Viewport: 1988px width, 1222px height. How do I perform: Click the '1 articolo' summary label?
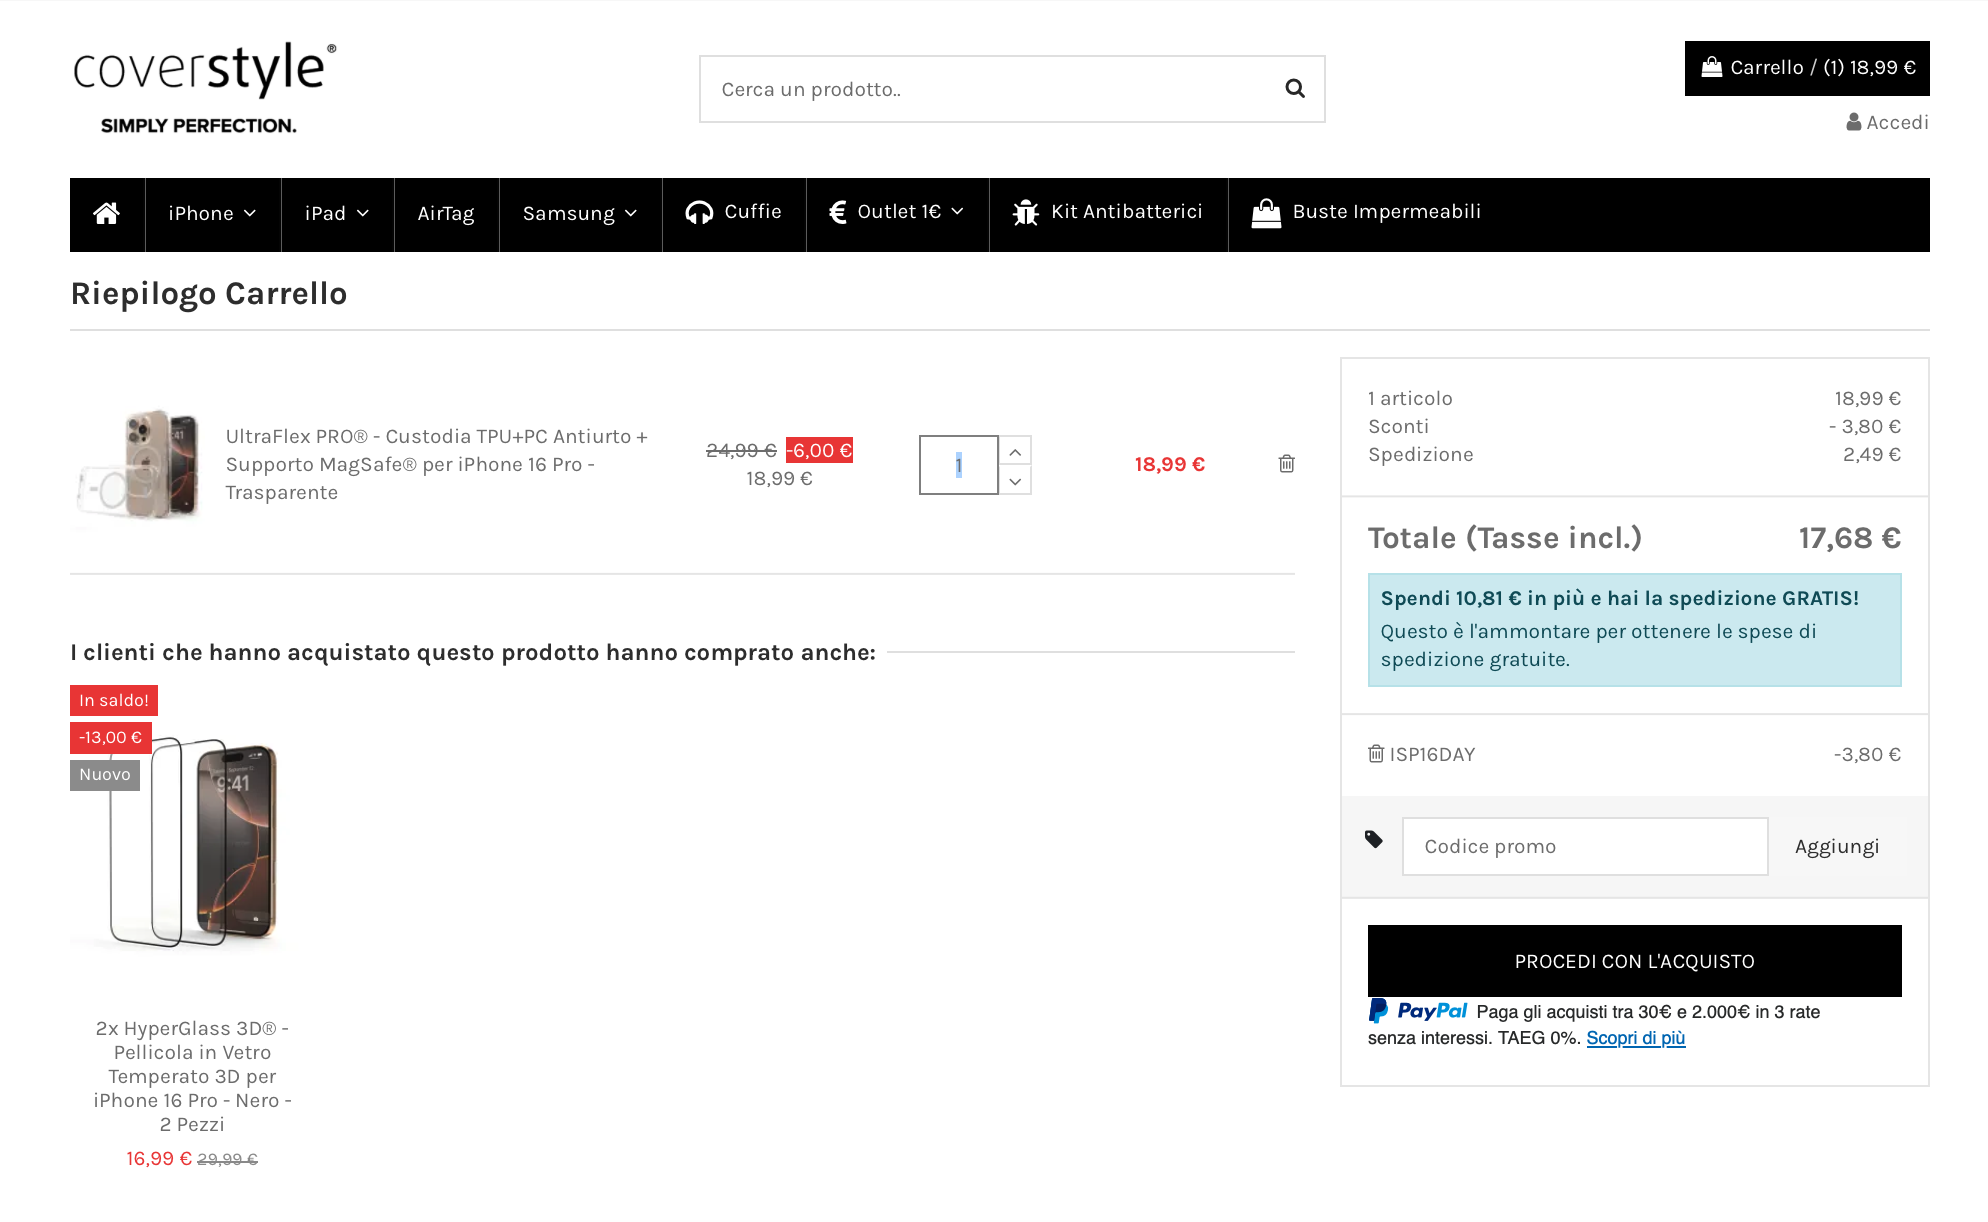tap(1410, 398)
